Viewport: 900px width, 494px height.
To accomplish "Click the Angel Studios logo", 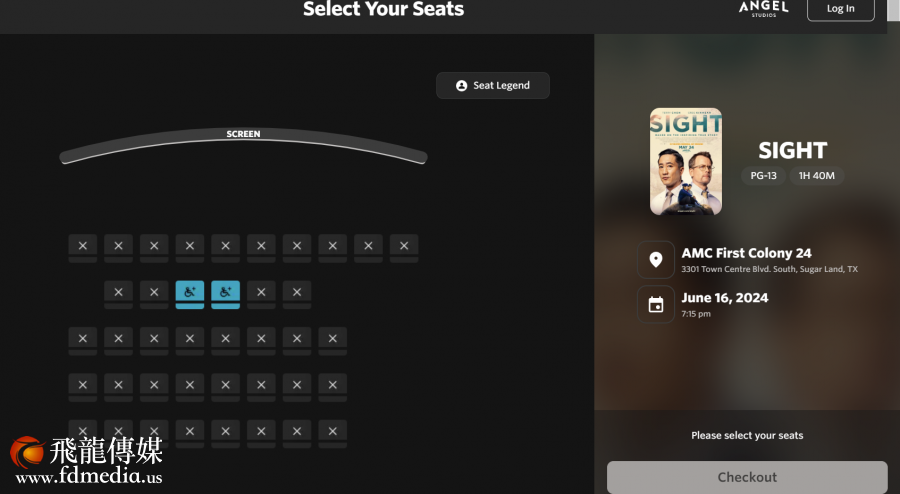I will point(763,8).
